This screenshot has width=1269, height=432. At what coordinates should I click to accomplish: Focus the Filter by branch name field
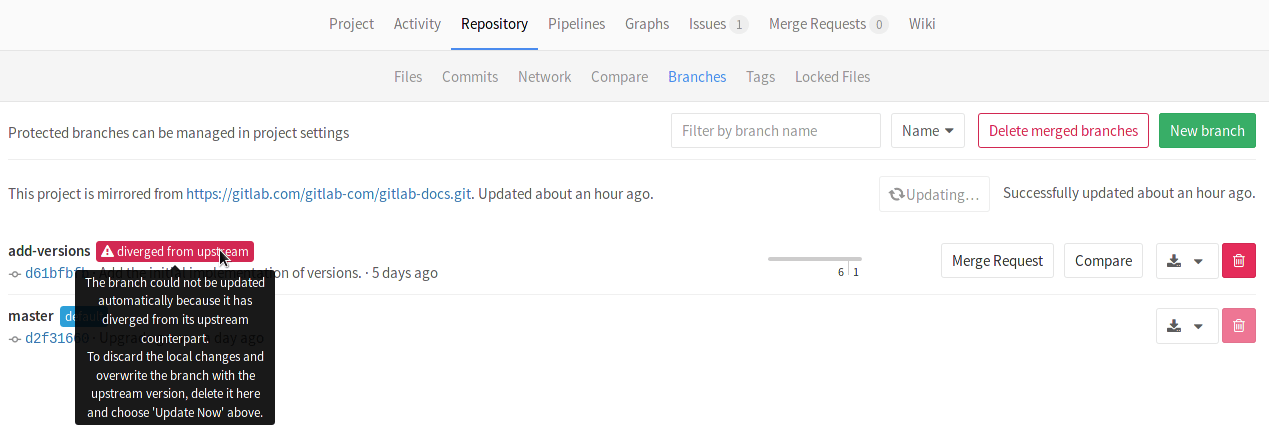(x=775, y=131)
